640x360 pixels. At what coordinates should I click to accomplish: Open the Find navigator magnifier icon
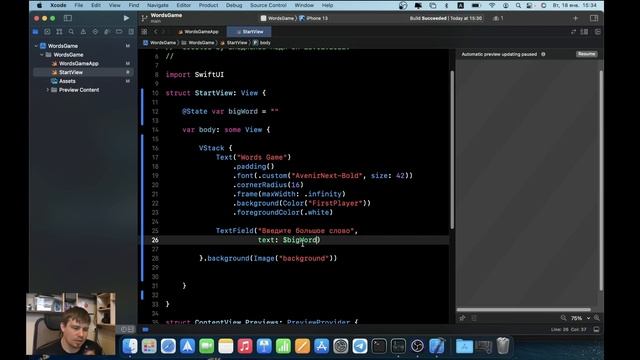71,32
